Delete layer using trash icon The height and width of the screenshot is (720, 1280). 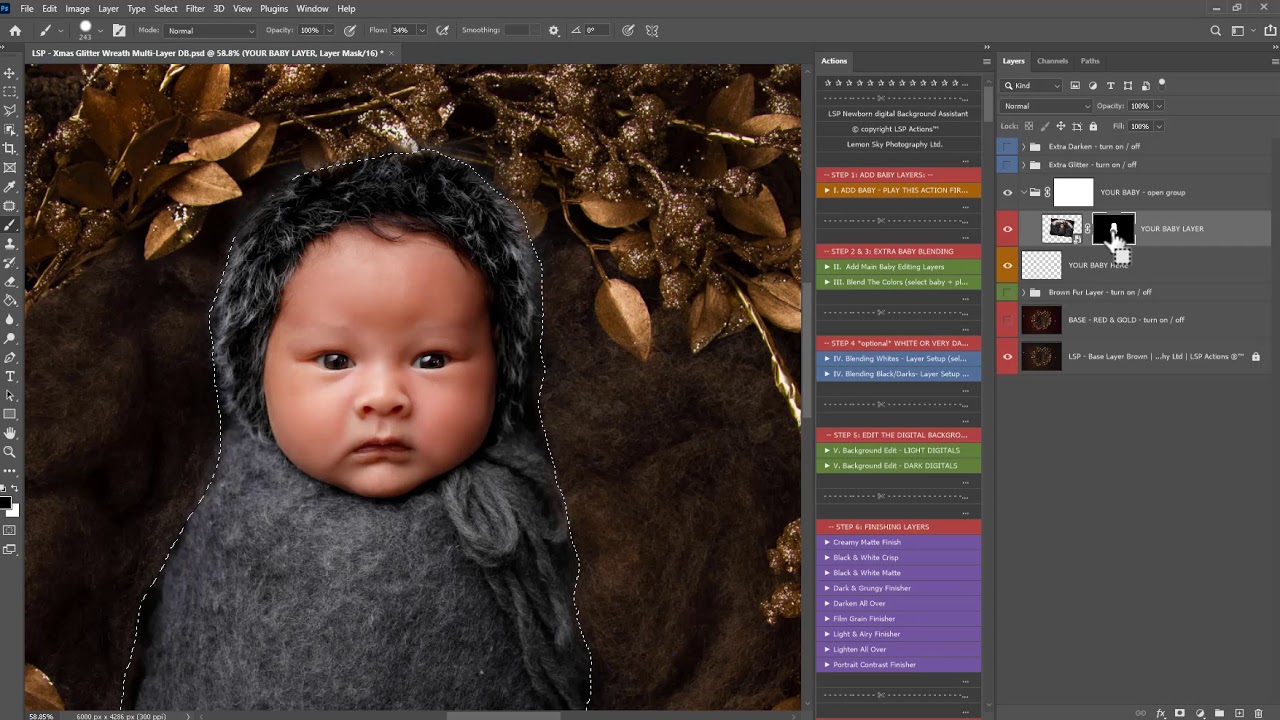(1259, 713)
